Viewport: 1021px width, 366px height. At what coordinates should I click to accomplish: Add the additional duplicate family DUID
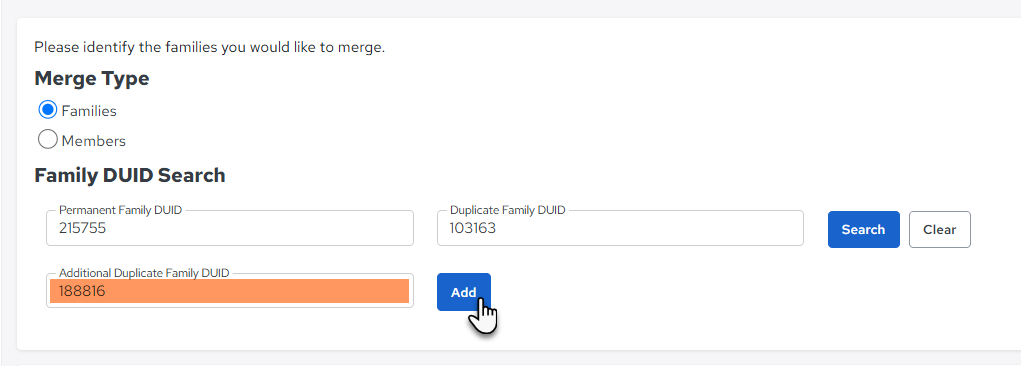pyautogui.click(x=464, y=292)
